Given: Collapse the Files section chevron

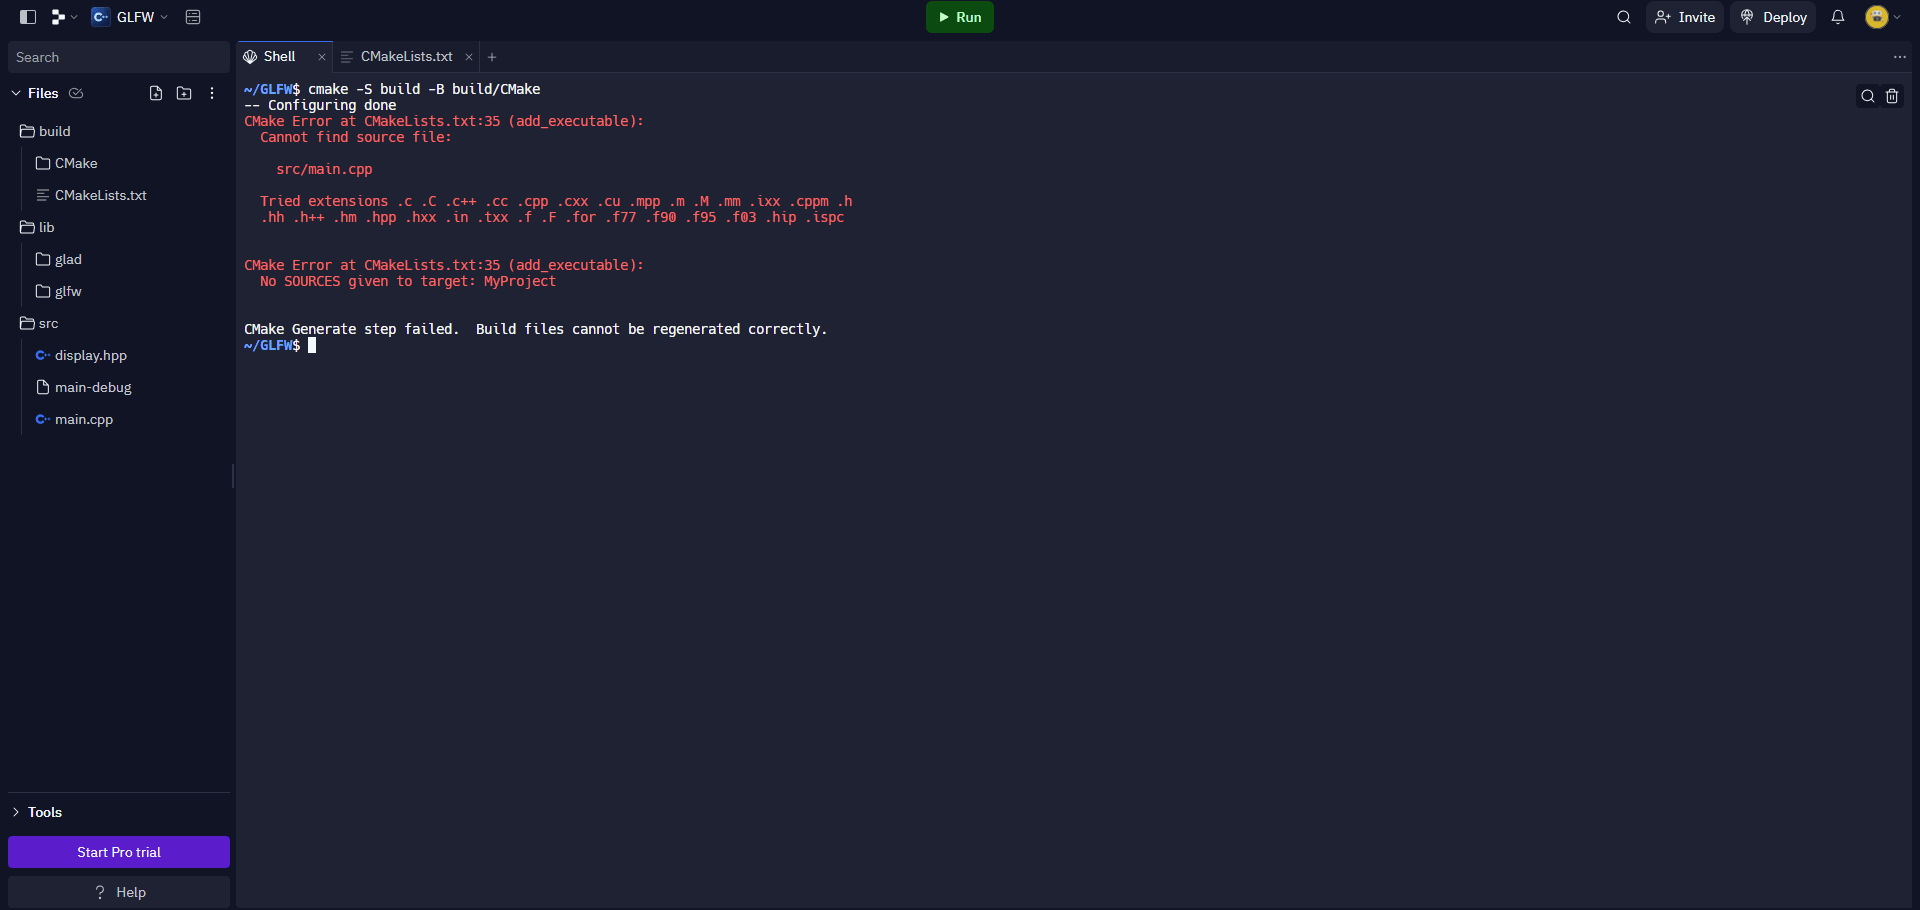Looking at the screenshot, I should point(16,93).
